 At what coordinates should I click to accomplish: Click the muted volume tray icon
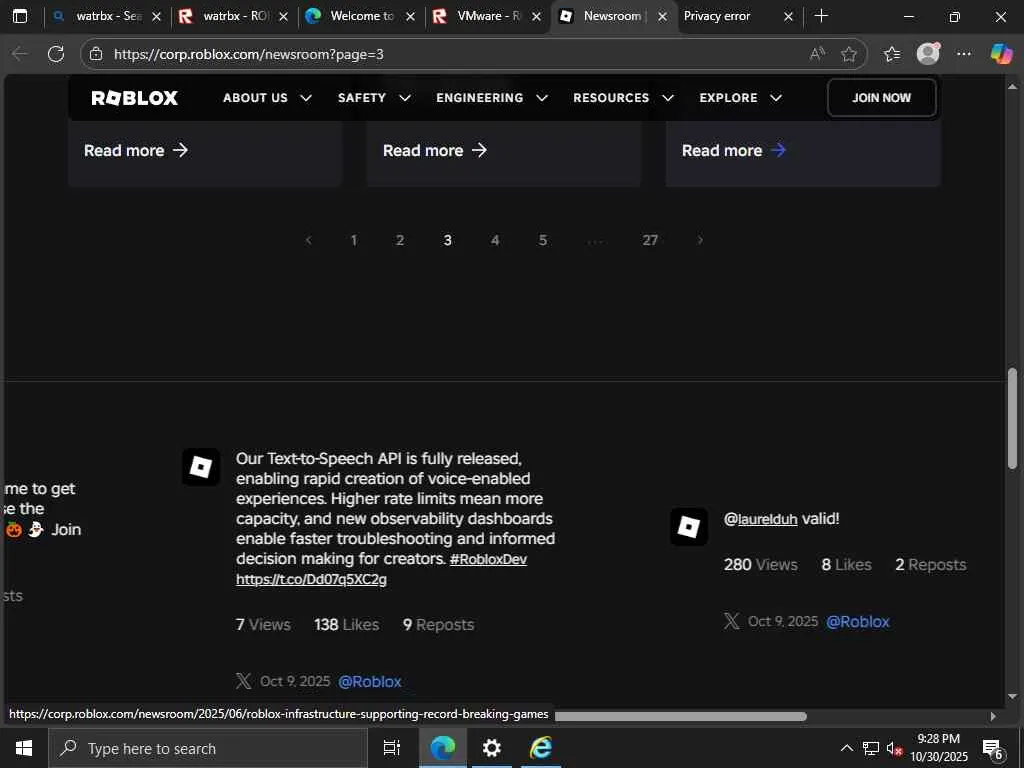pyautogui.click(x=894, y=748)
